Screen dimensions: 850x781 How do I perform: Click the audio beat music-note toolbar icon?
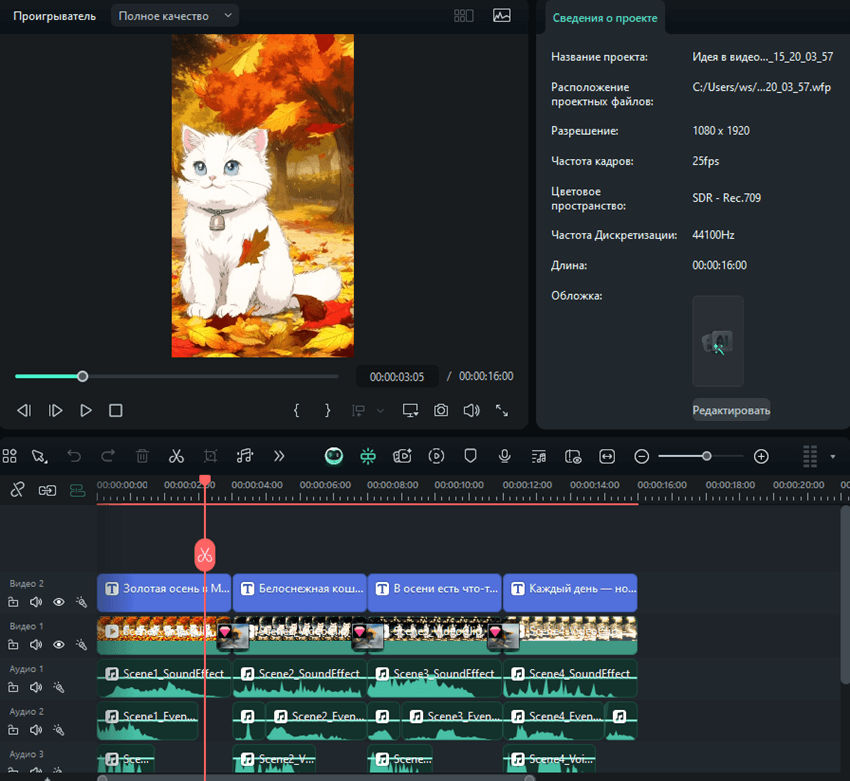coord(244,456)
